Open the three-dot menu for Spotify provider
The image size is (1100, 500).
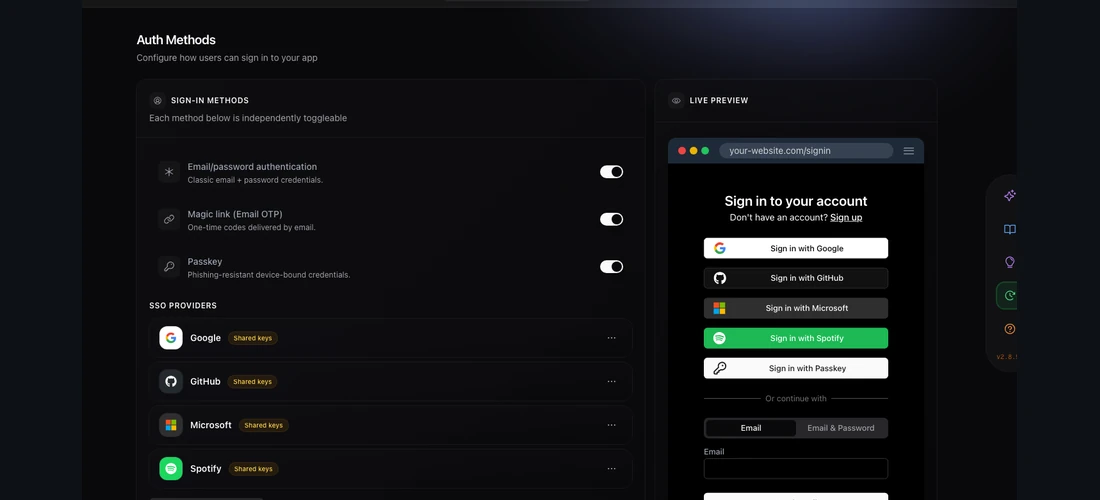point(611,468)
